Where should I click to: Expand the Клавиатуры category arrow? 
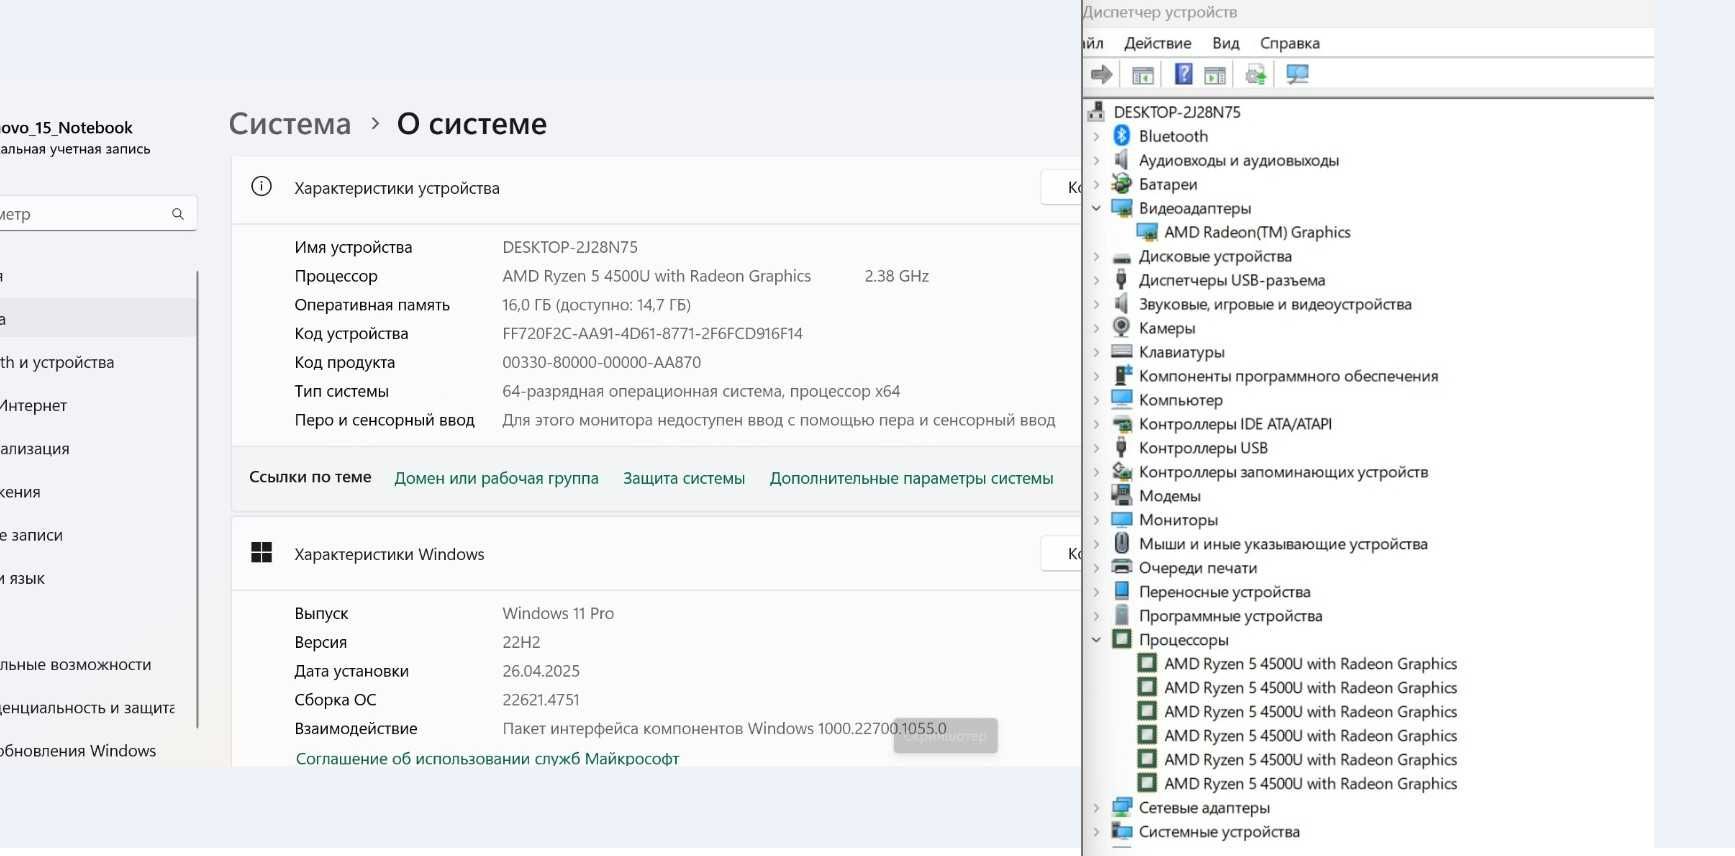click(x=1096, y=352)
